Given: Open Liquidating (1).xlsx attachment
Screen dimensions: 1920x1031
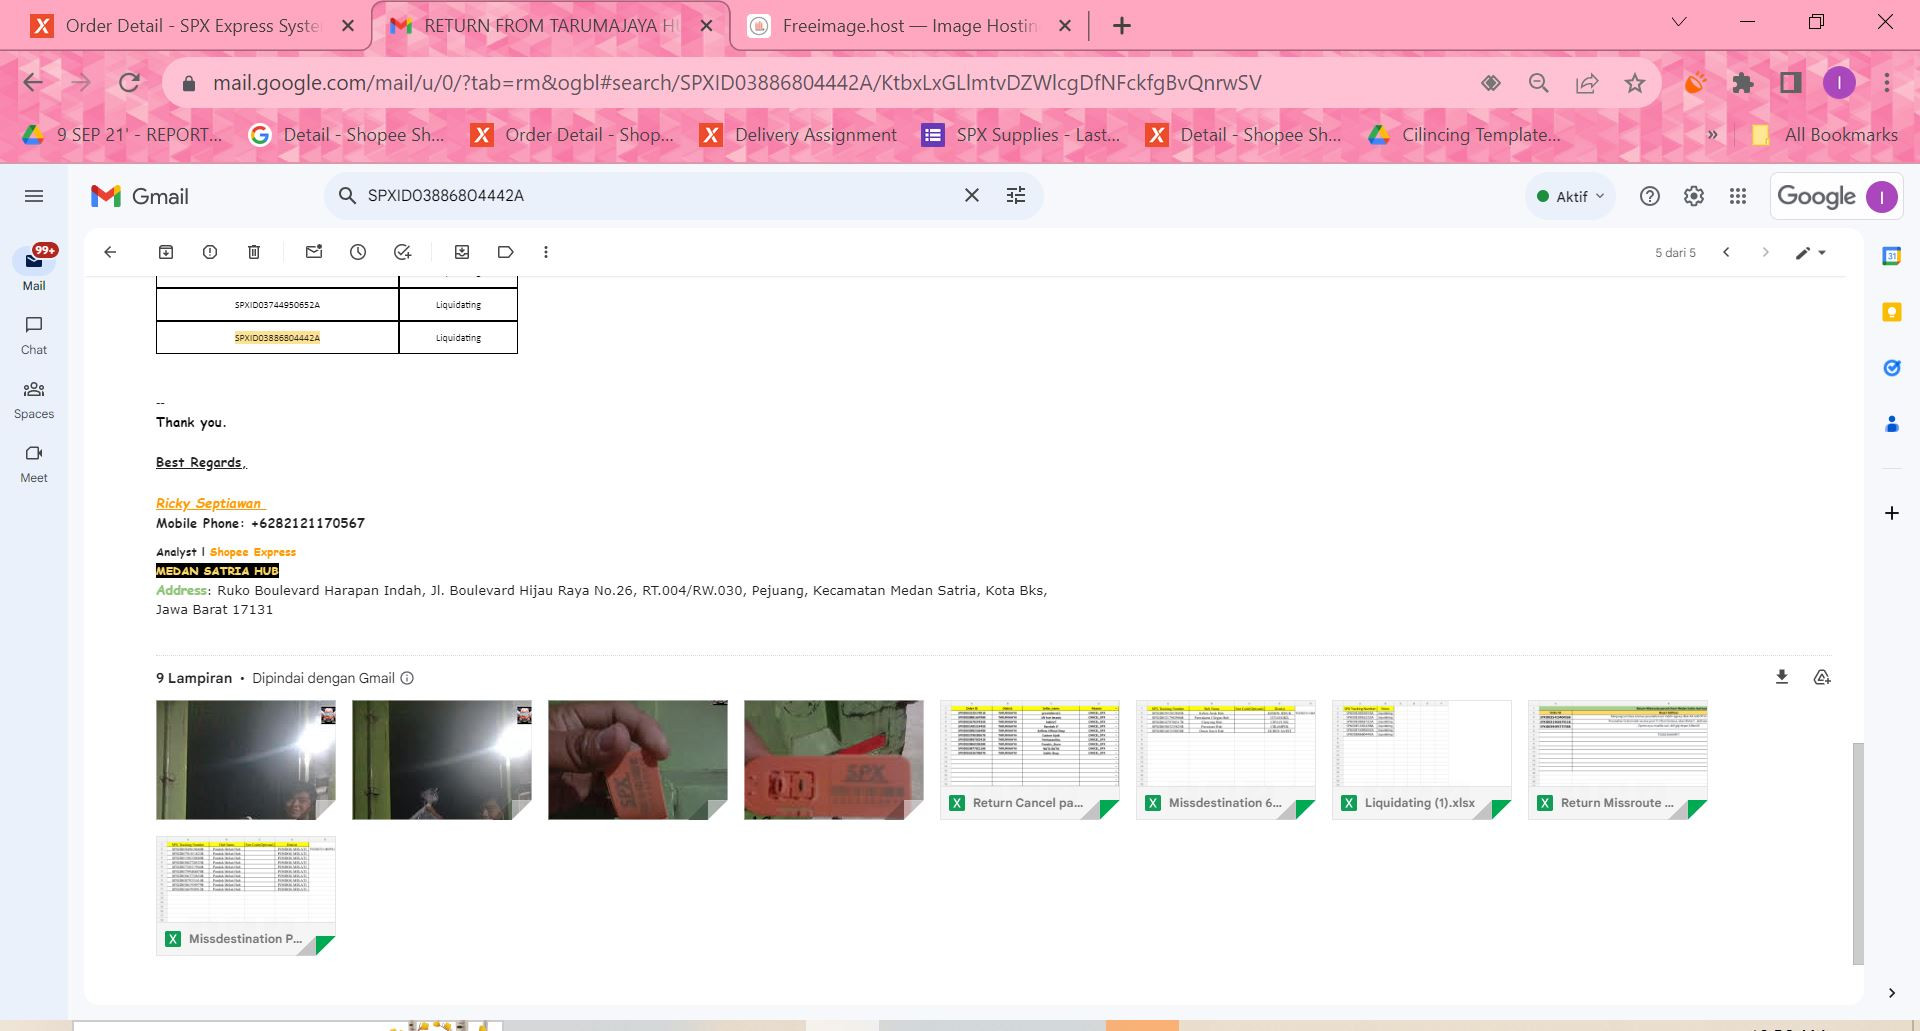Looking at the screenshot, I should click(x=1422, y=760).
